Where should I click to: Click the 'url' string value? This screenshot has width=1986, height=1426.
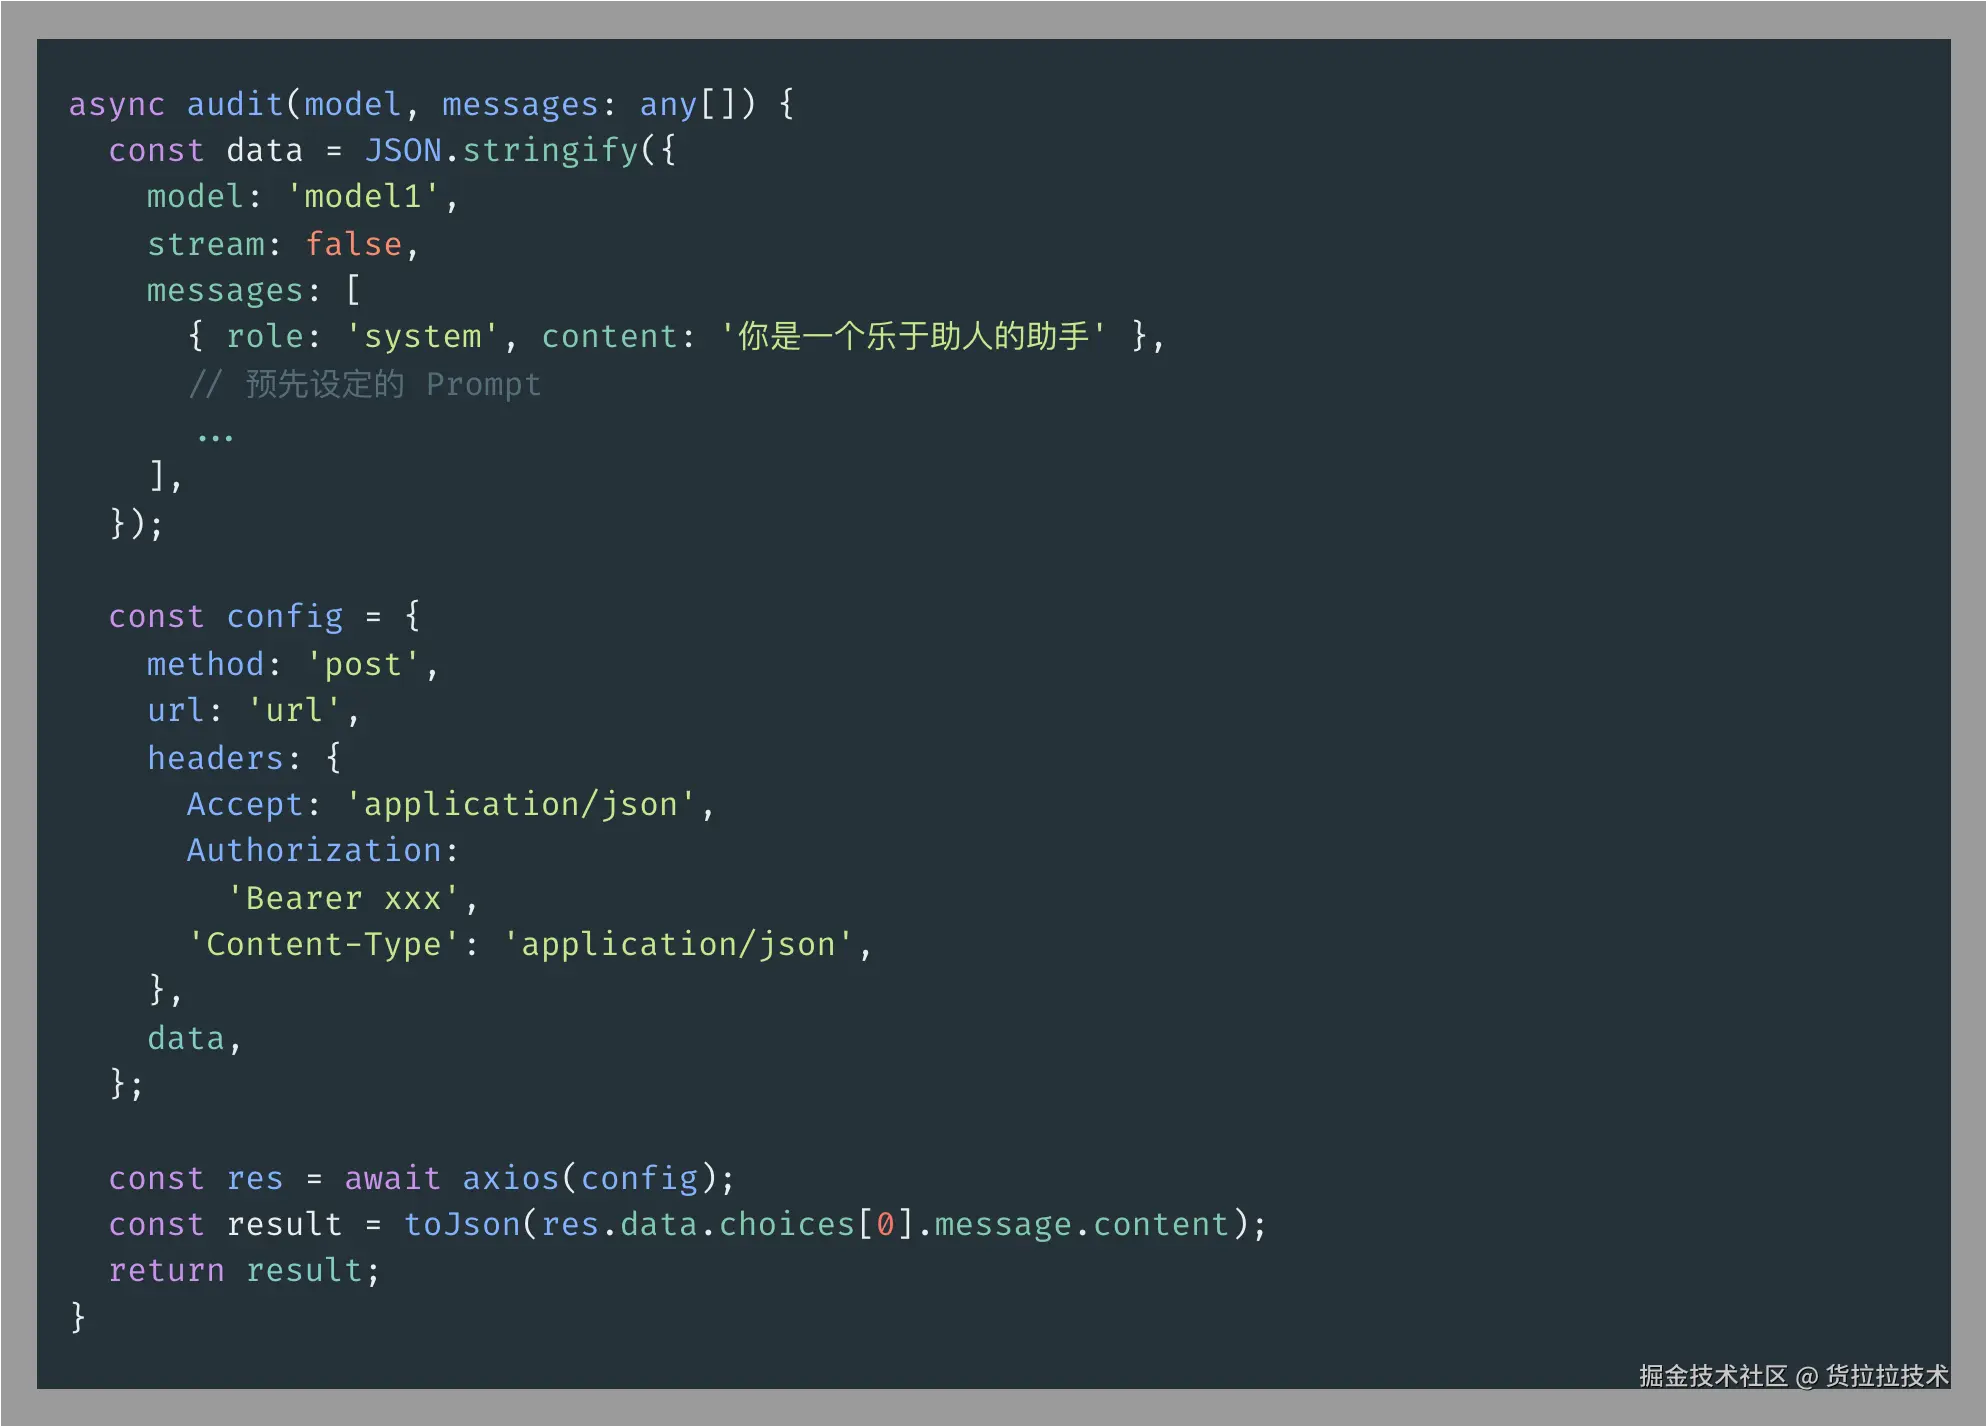pos(294,711)
